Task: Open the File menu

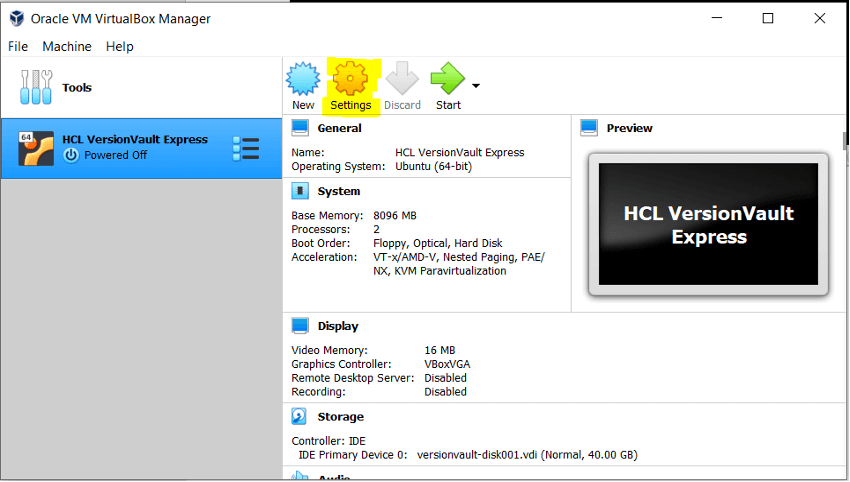Action: point(18,47)
